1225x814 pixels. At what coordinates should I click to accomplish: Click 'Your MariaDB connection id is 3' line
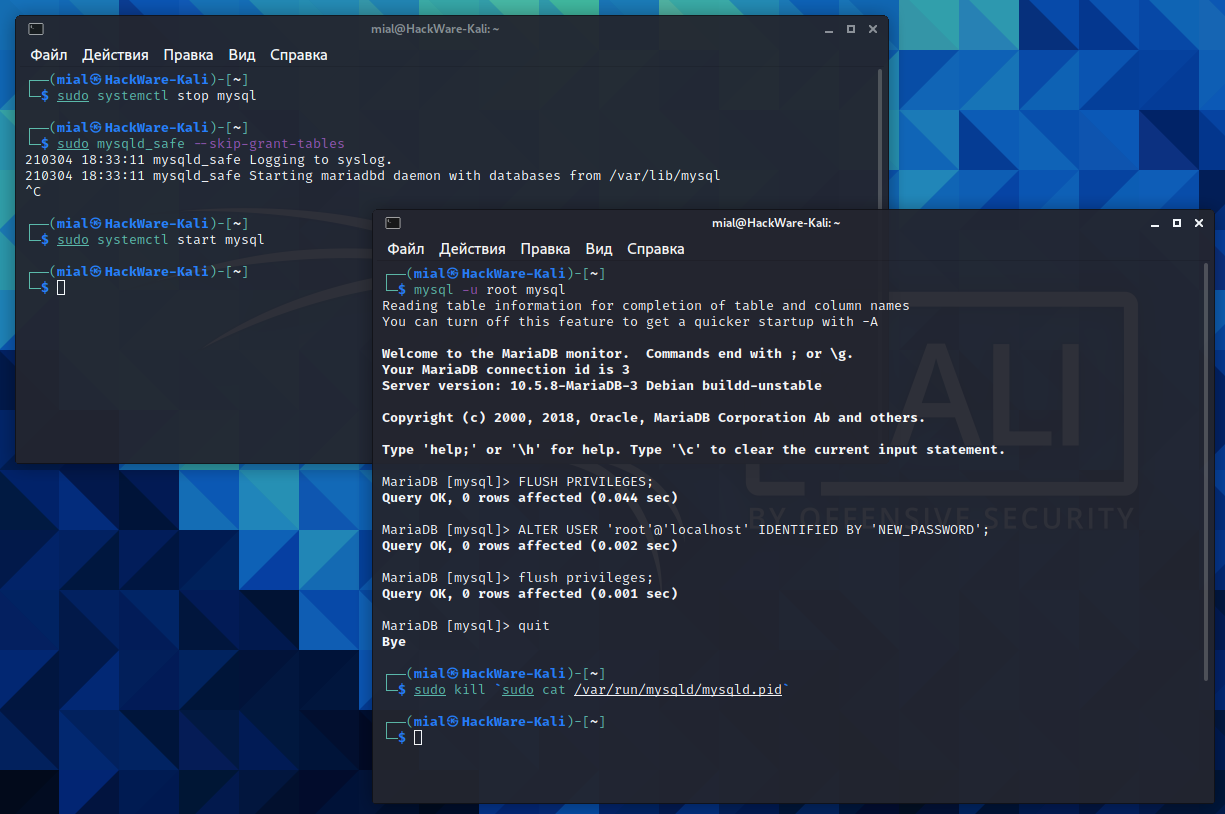(x=506, y=370)
